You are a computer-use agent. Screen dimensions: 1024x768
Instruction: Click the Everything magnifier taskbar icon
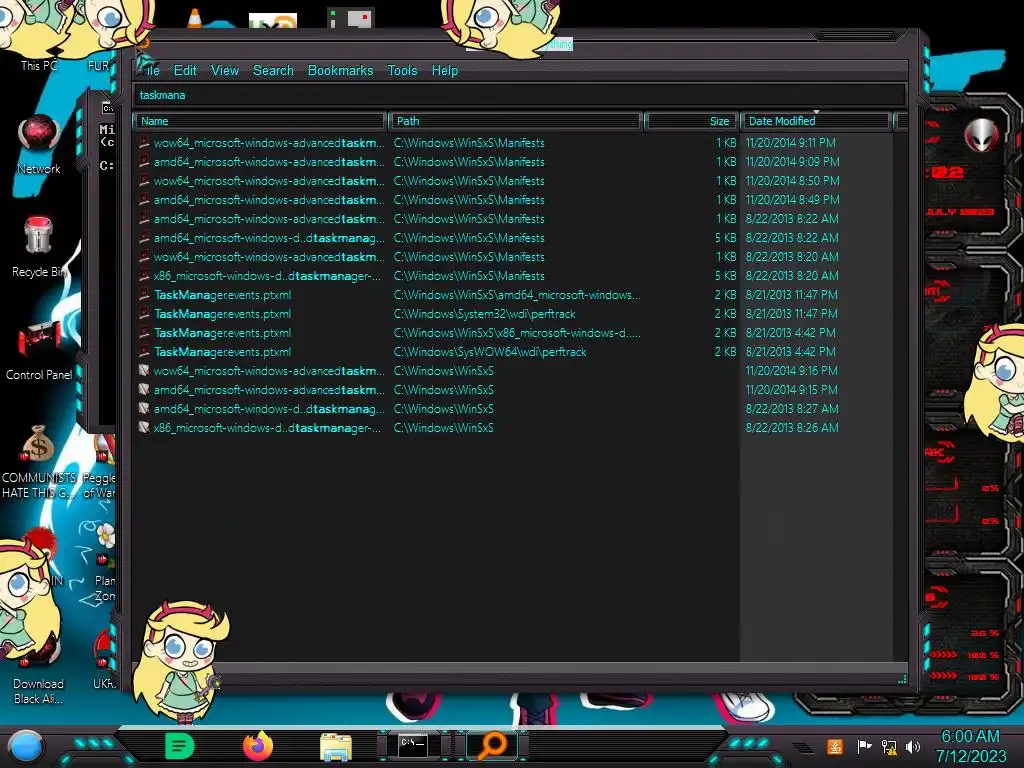click(493, 746)
